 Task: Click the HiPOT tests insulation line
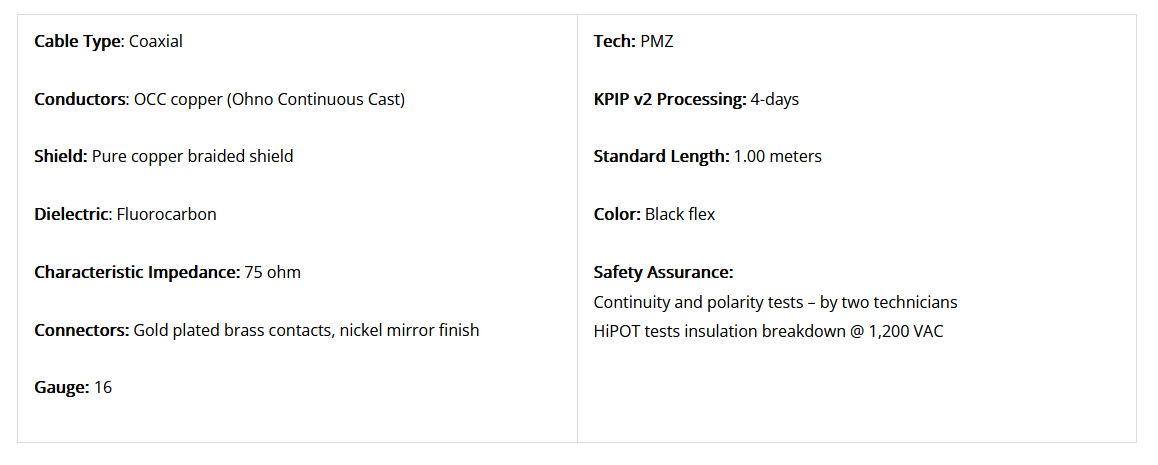point(768,331)
